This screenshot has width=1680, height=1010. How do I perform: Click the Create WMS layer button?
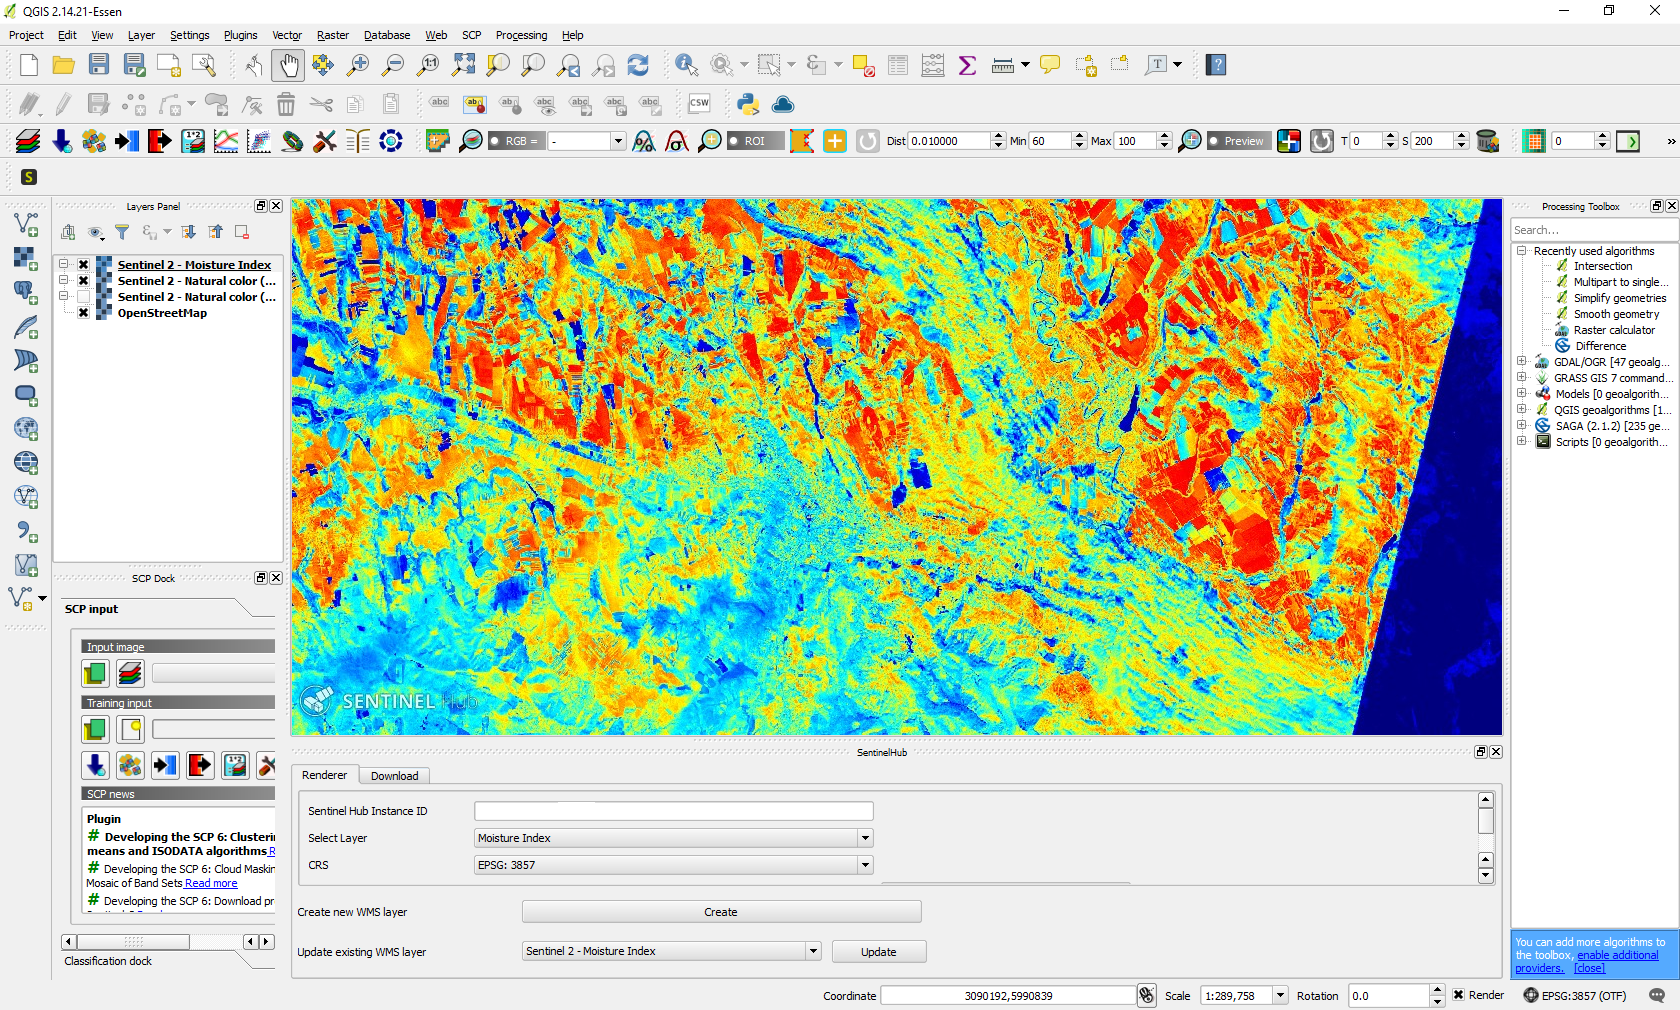721,912
